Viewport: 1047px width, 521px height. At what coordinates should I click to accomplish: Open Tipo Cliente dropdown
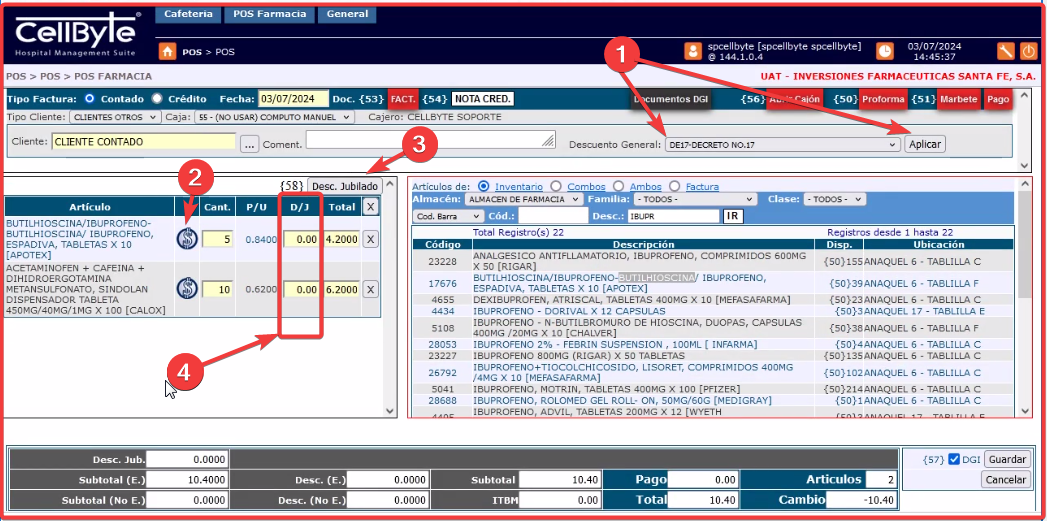click(115, 117)
